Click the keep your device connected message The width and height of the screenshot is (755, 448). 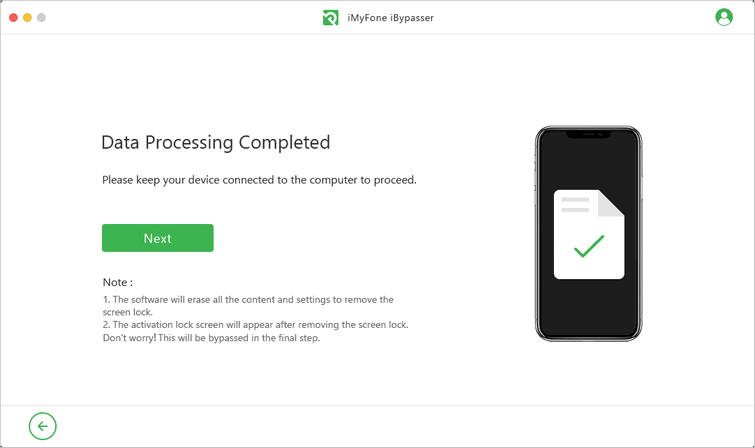259,180
